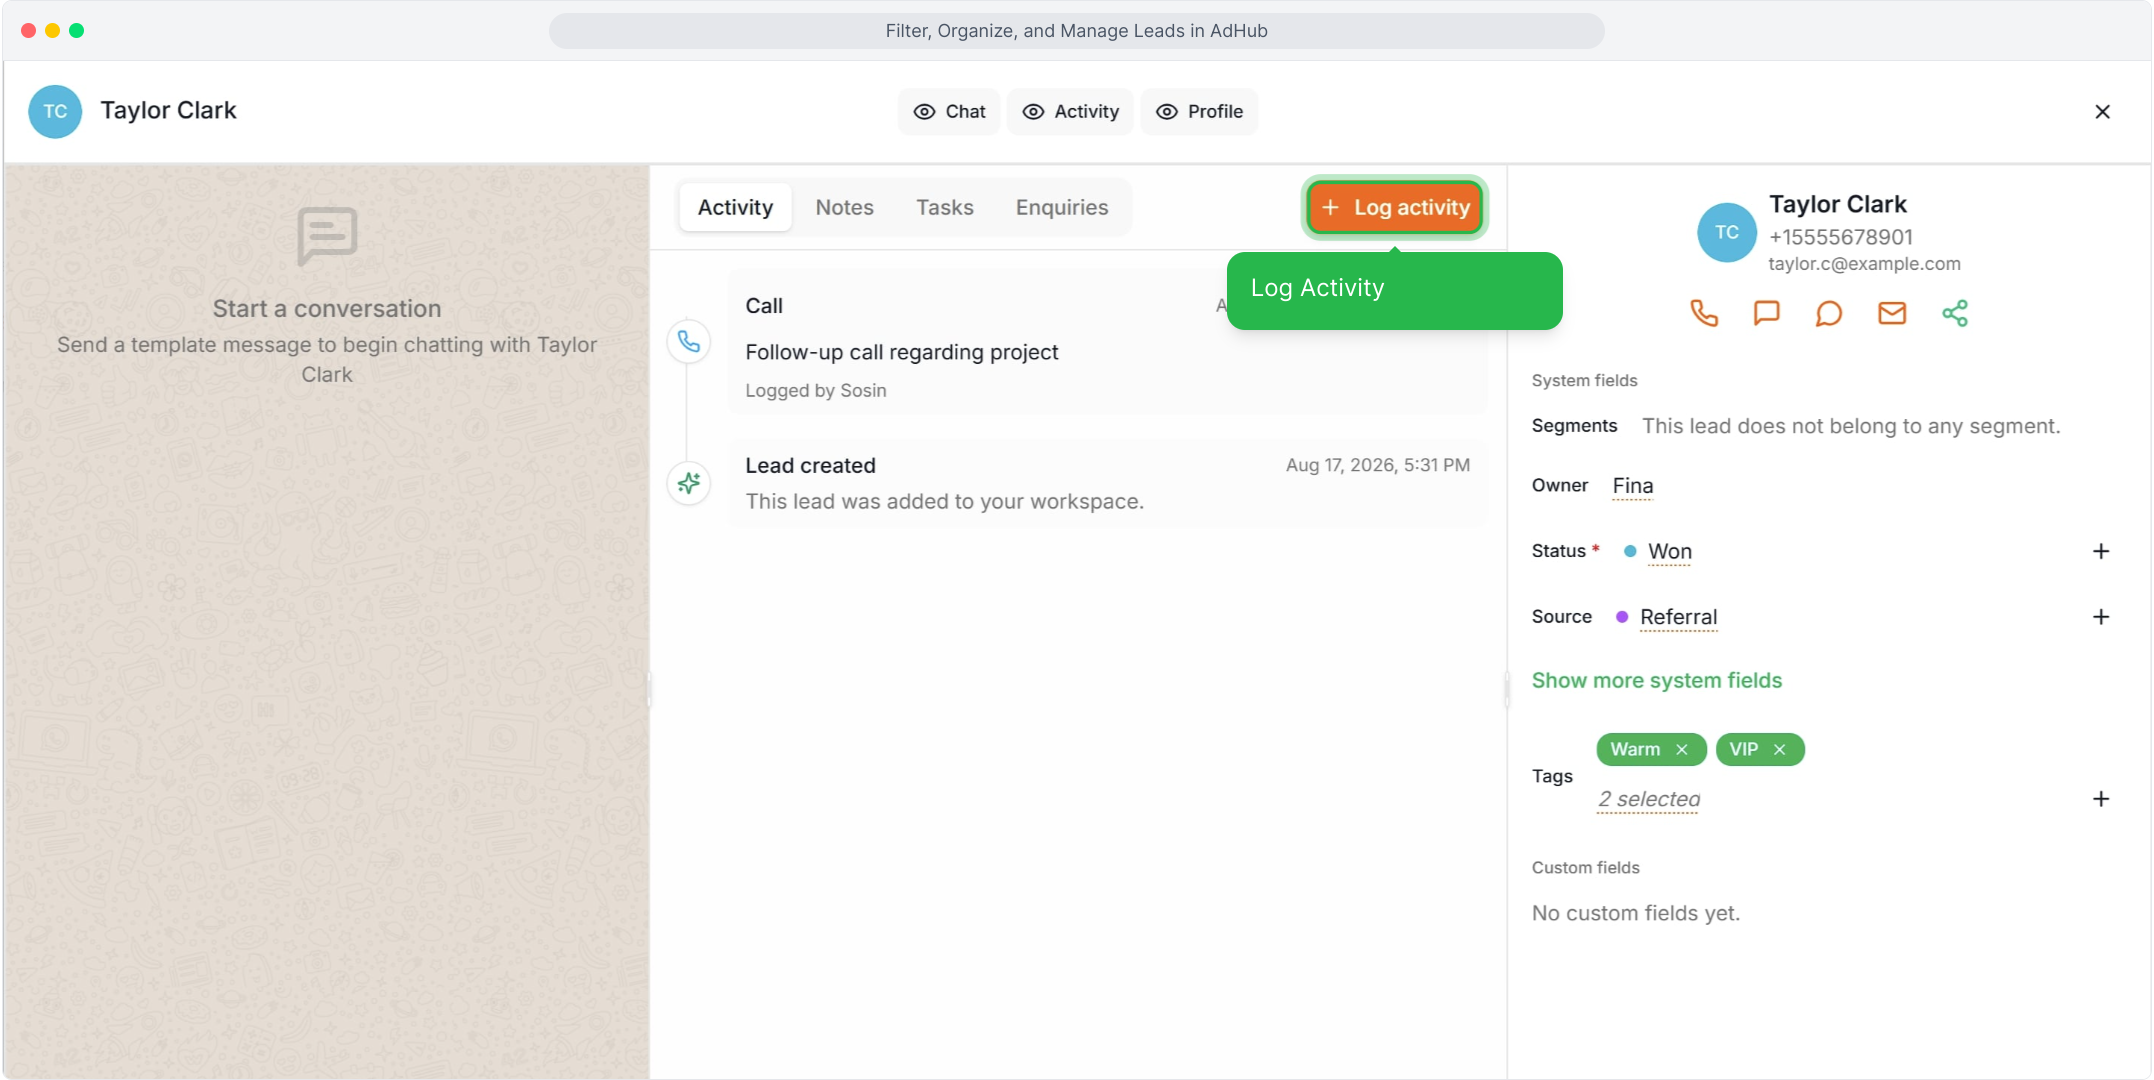Open the Owner dropdown showing Fina
The width and height of the screenshot is (2154, 1080).
(1632, 486)
